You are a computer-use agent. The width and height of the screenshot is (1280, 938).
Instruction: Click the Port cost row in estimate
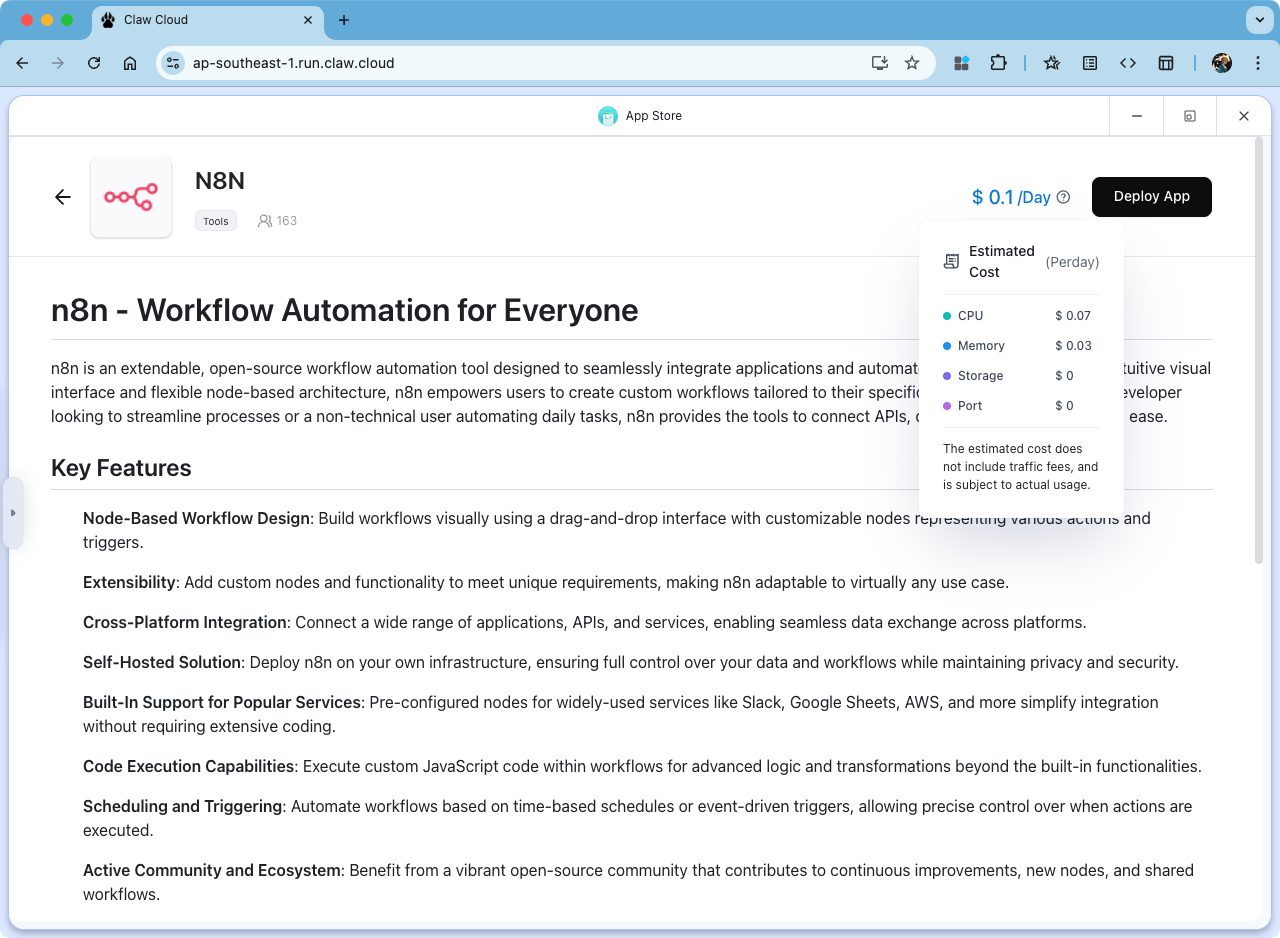pyautogui.click(x=1021, y=406)
